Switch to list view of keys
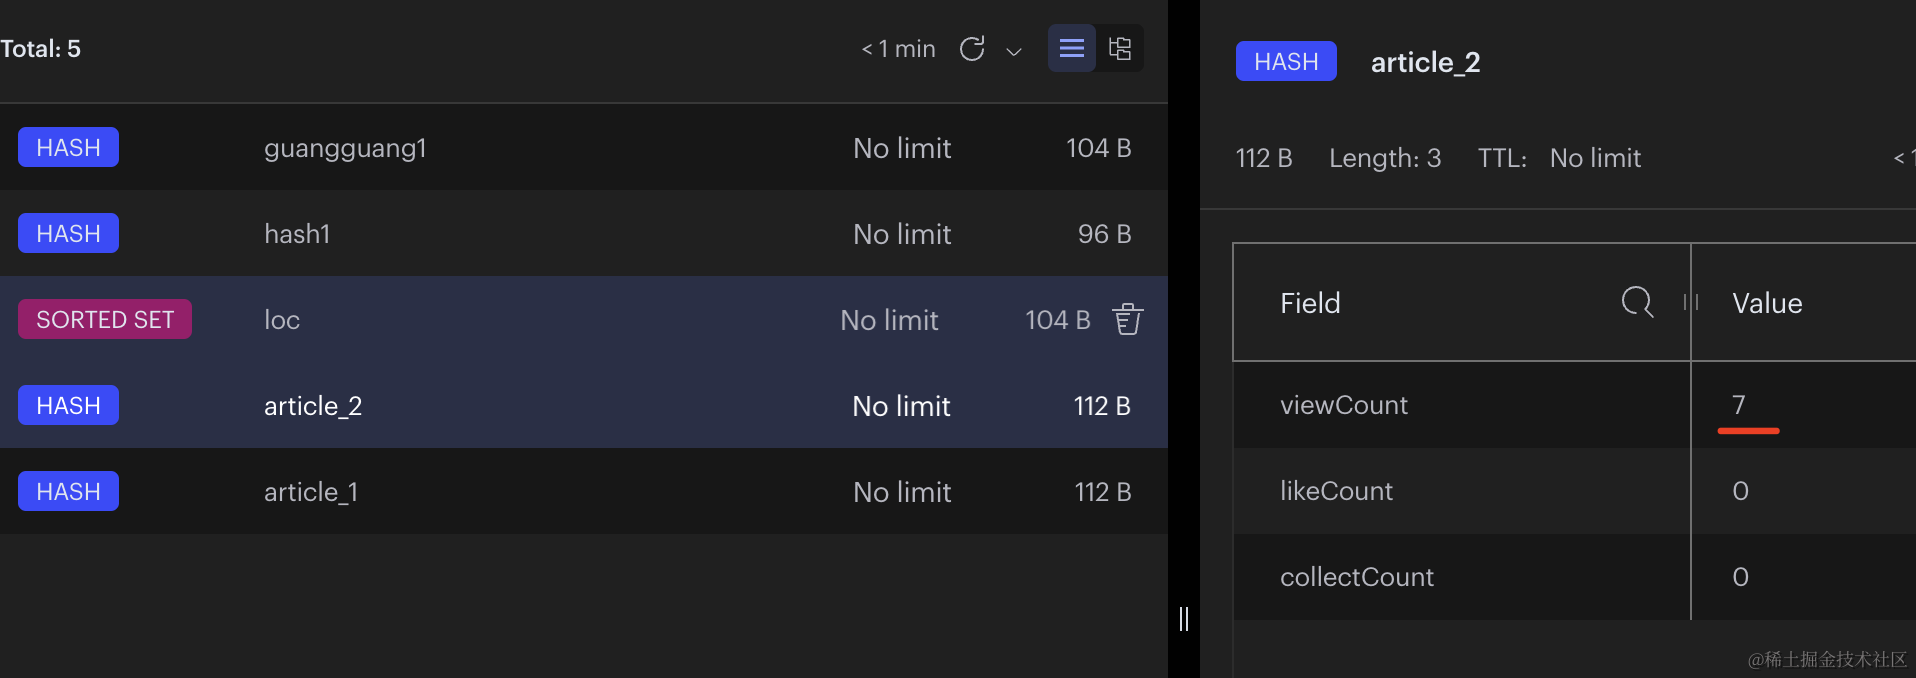Screen dimensions: 1916x678 click(1071, 48)
